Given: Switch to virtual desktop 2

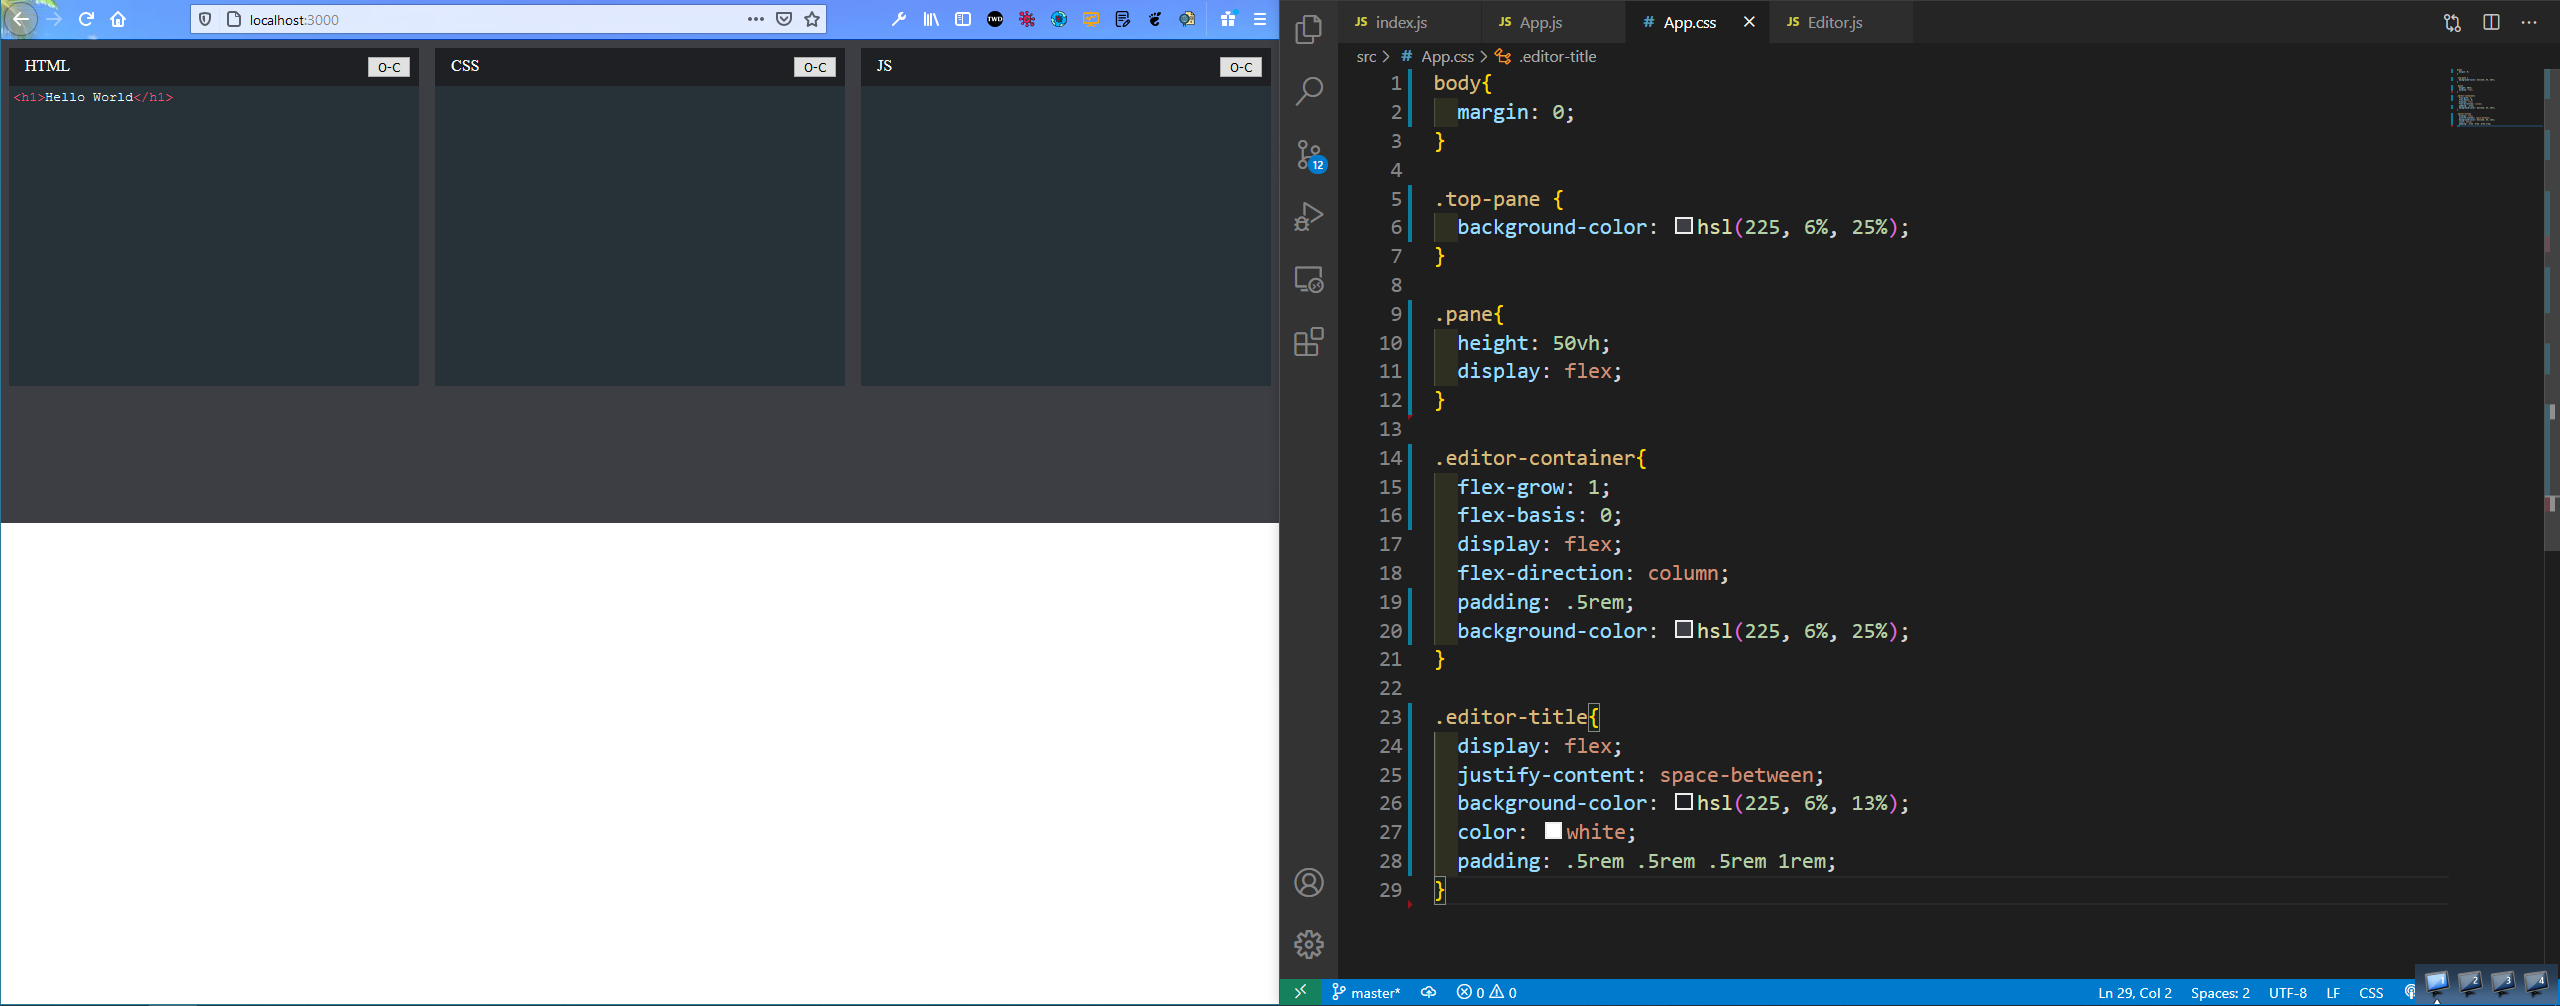Looking at the screenshot, I should pos(2469,984).
